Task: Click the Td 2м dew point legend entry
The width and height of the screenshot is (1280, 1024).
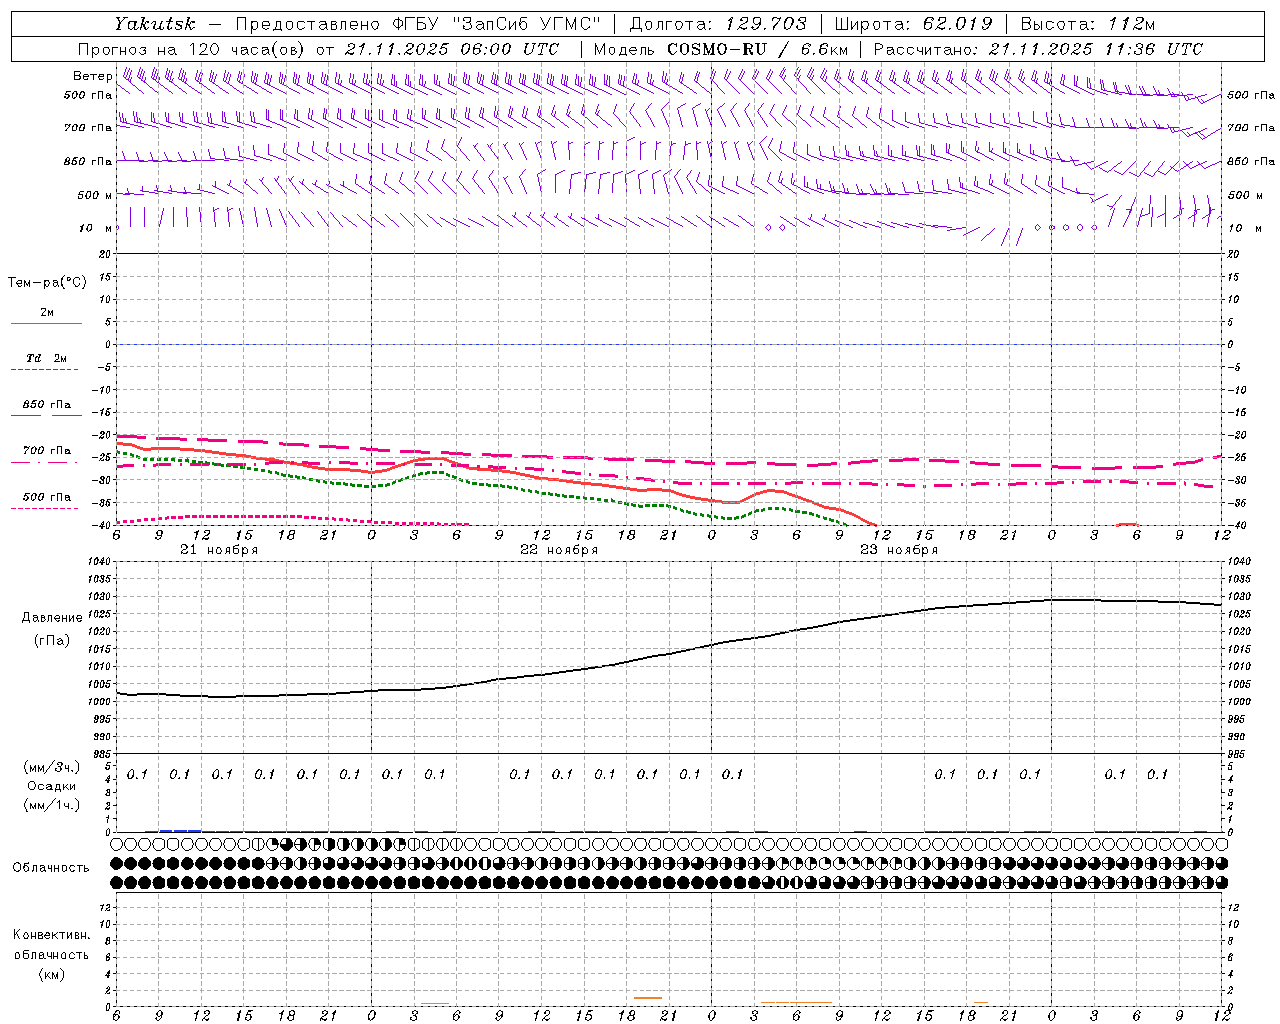Action: point(46,362)
